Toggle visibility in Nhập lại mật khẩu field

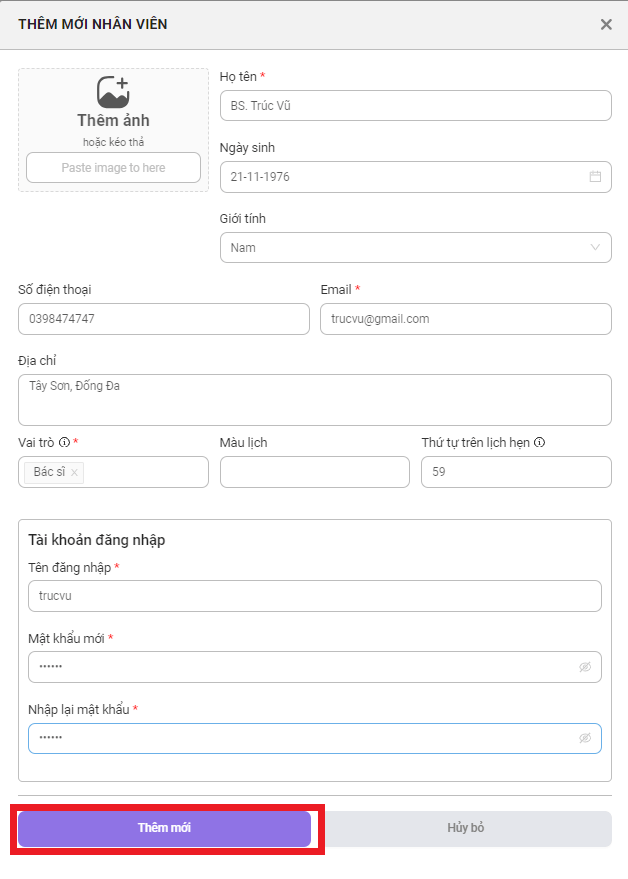tap(585, 738)
